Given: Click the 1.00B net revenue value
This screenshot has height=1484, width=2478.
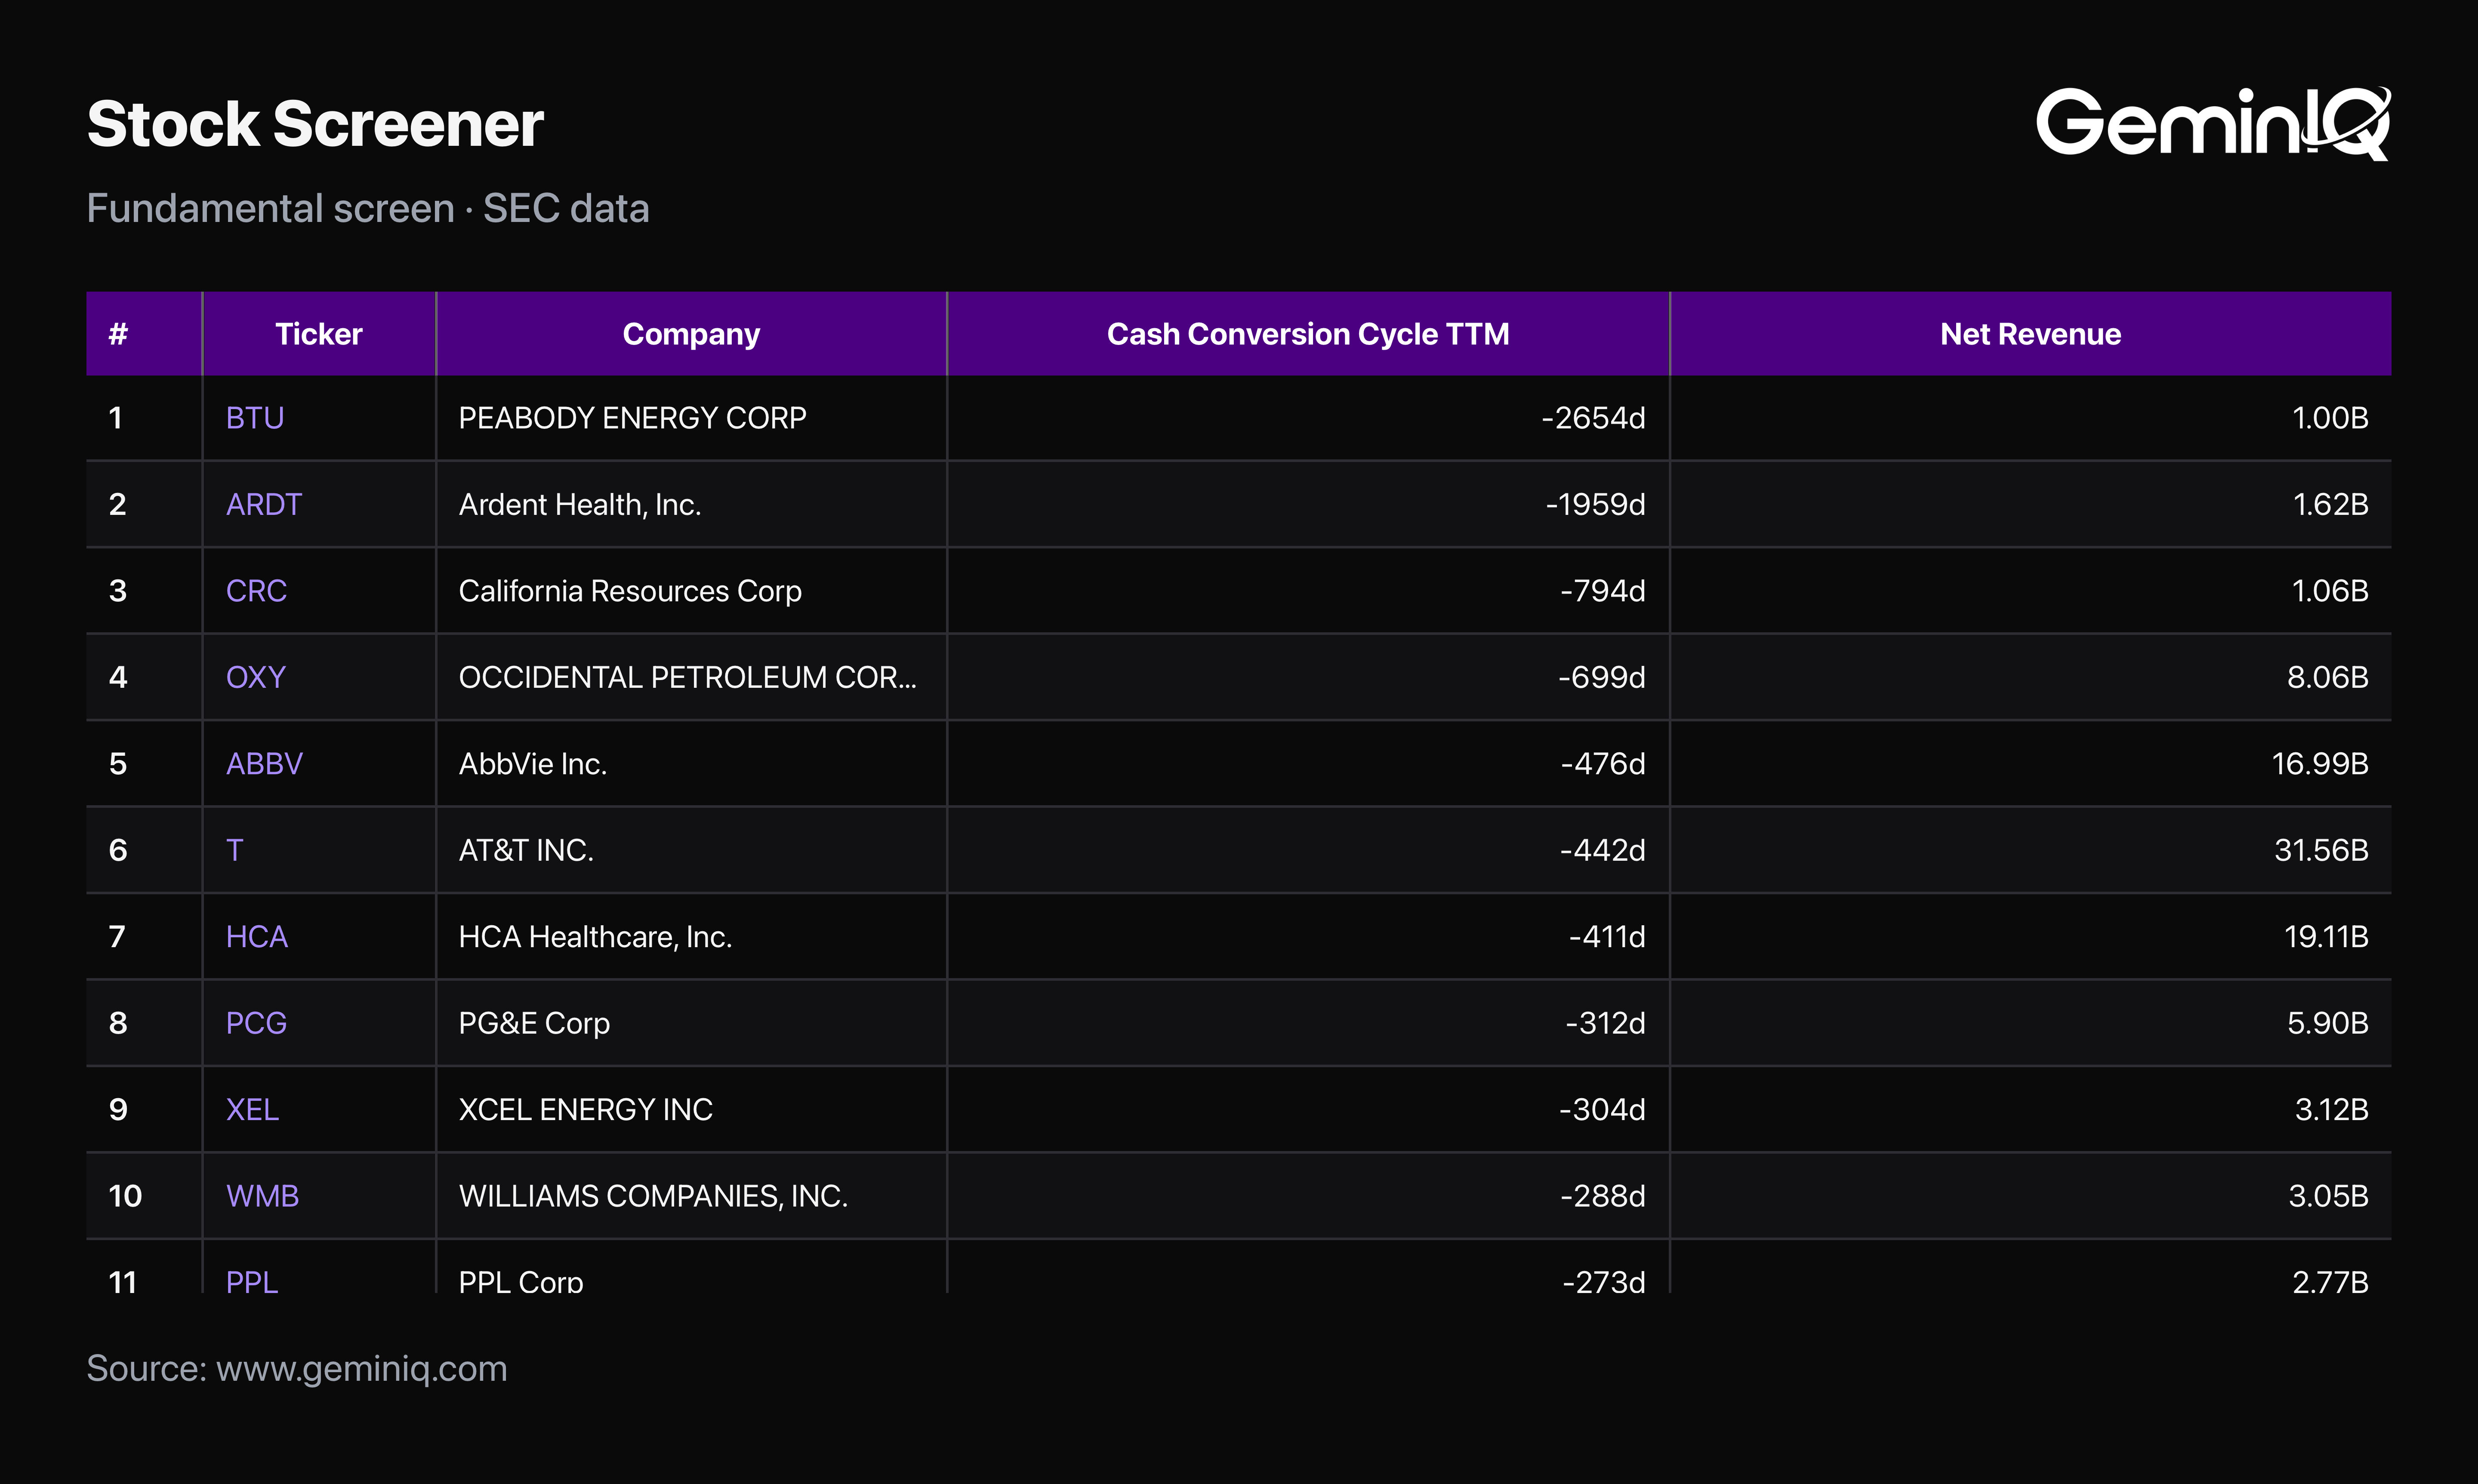Looking at the screenshot, I should (2330, 418).
